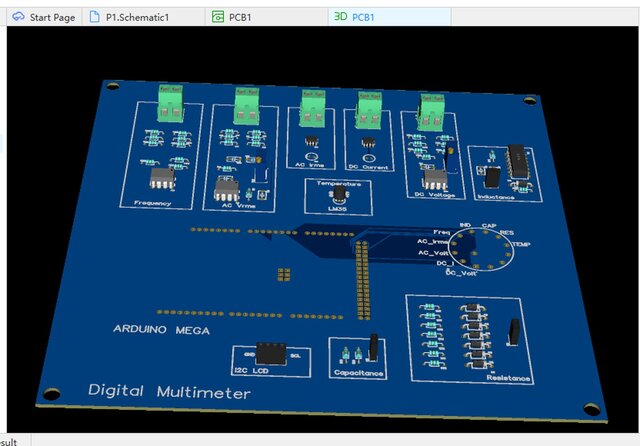Click the AC Vrms label on board

(239, 206)
